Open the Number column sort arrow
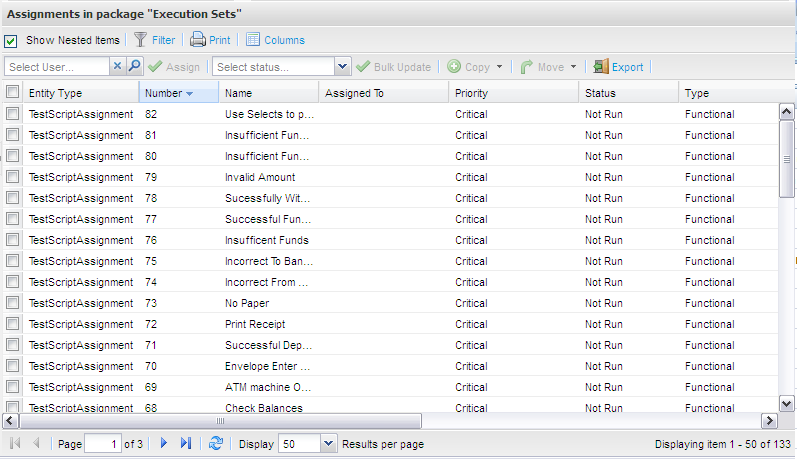The width and height of the screenshot is (797, 459). tap(190, 93)
